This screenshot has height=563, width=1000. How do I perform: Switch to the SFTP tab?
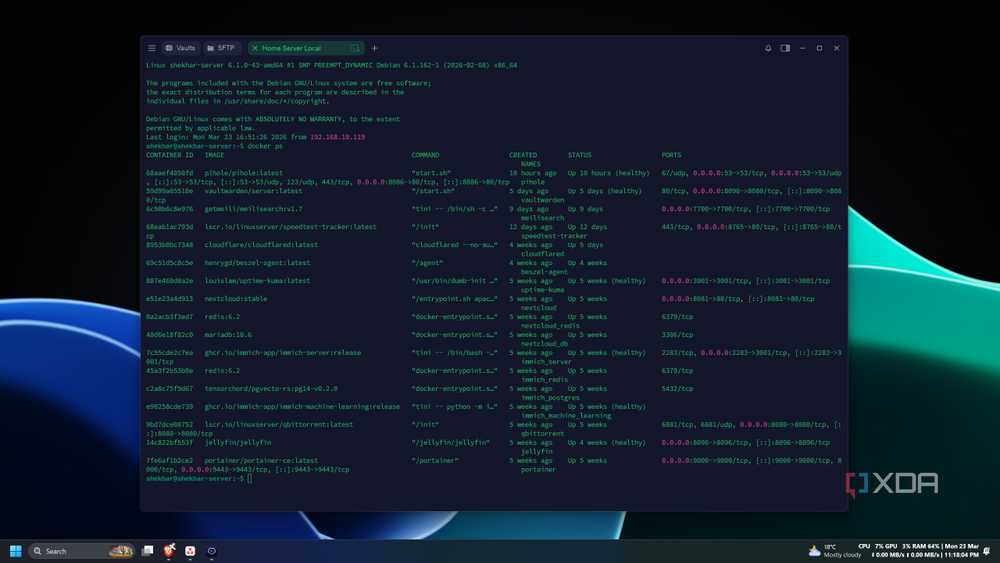(x=221, y=48)
